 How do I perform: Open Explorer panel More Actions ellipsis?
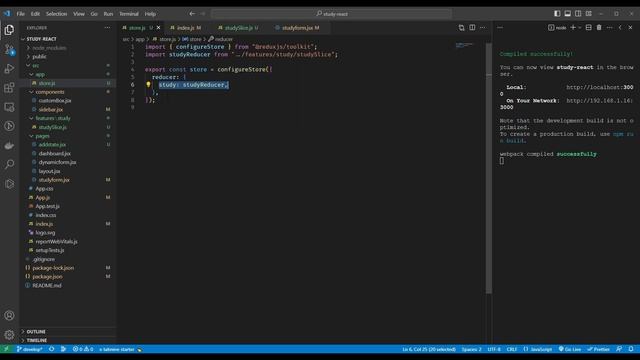pyautogui.click(x=107, y=28)
